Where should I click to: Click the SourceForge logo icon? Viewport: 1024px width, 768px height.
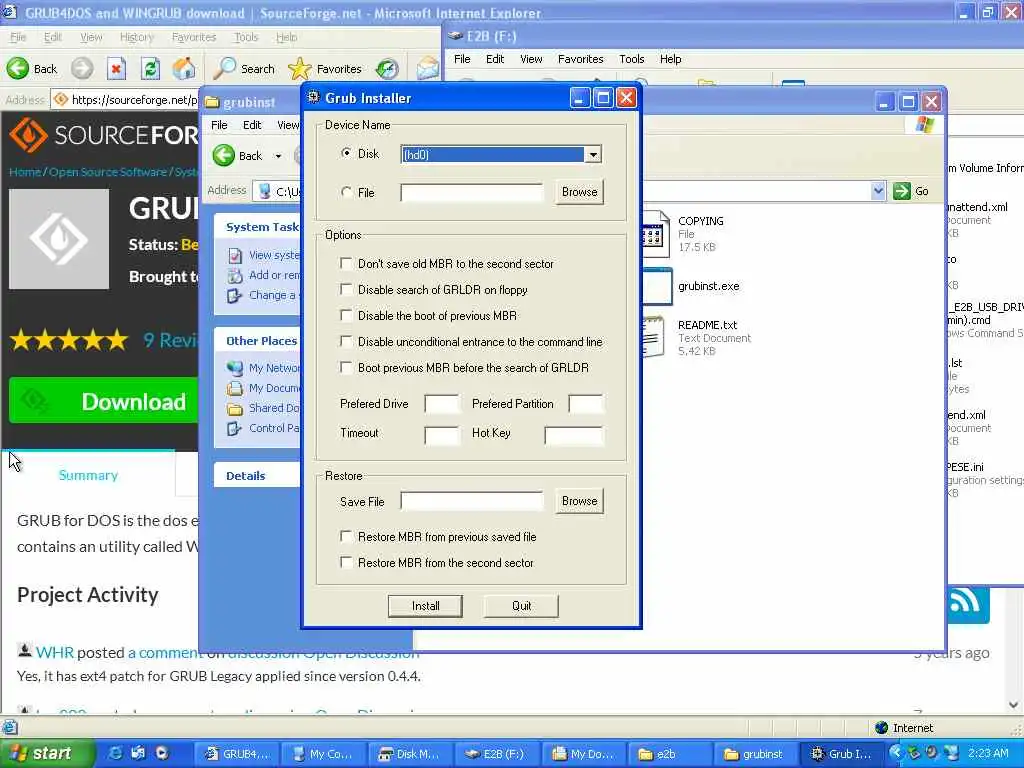tap(28, 135)
